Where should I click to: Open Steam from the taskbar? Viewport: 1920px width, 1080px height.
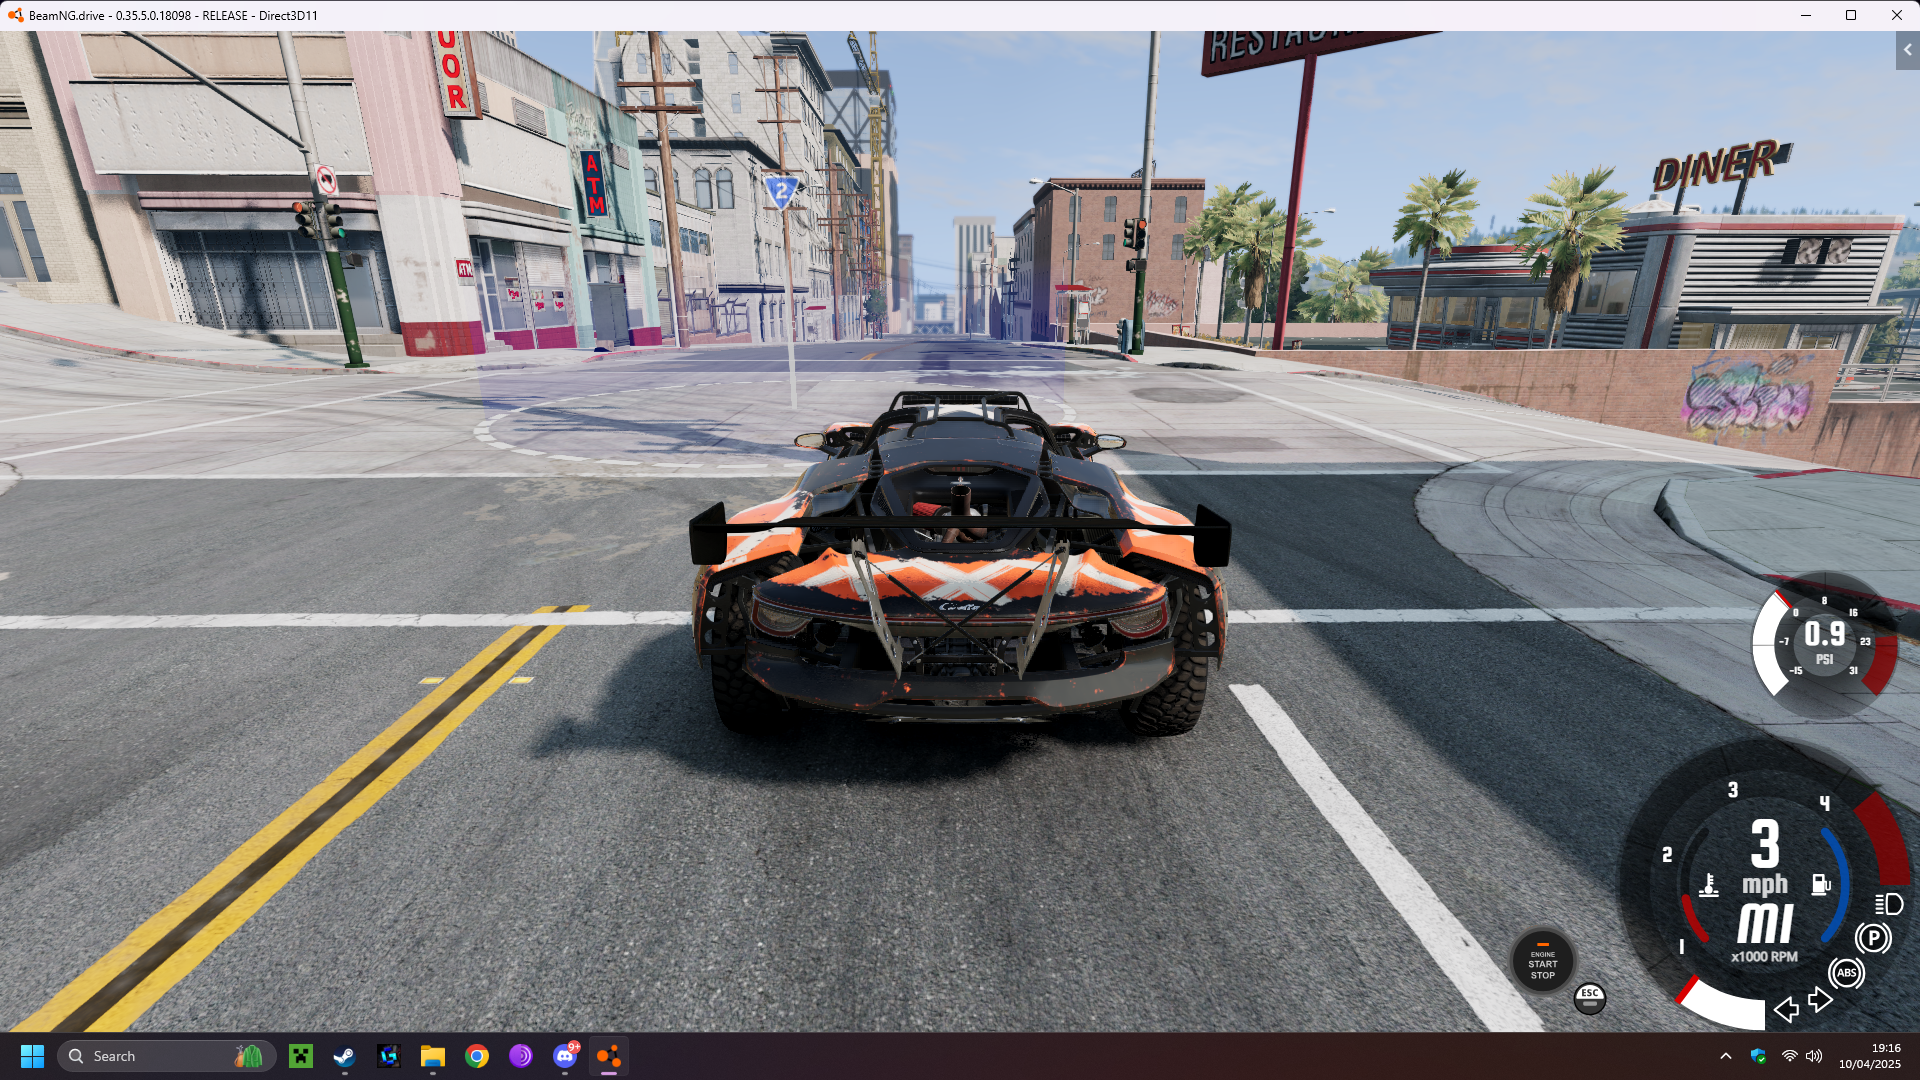[x=344, y=1056]
